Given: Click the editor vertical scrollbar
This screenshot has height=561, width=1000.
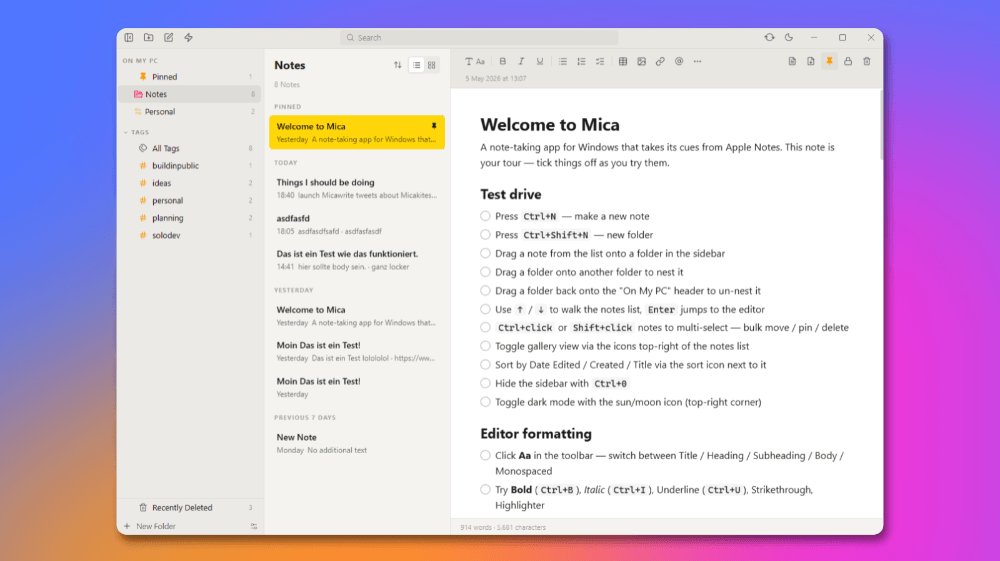Looking at the screenshot, I should point(881,124).
